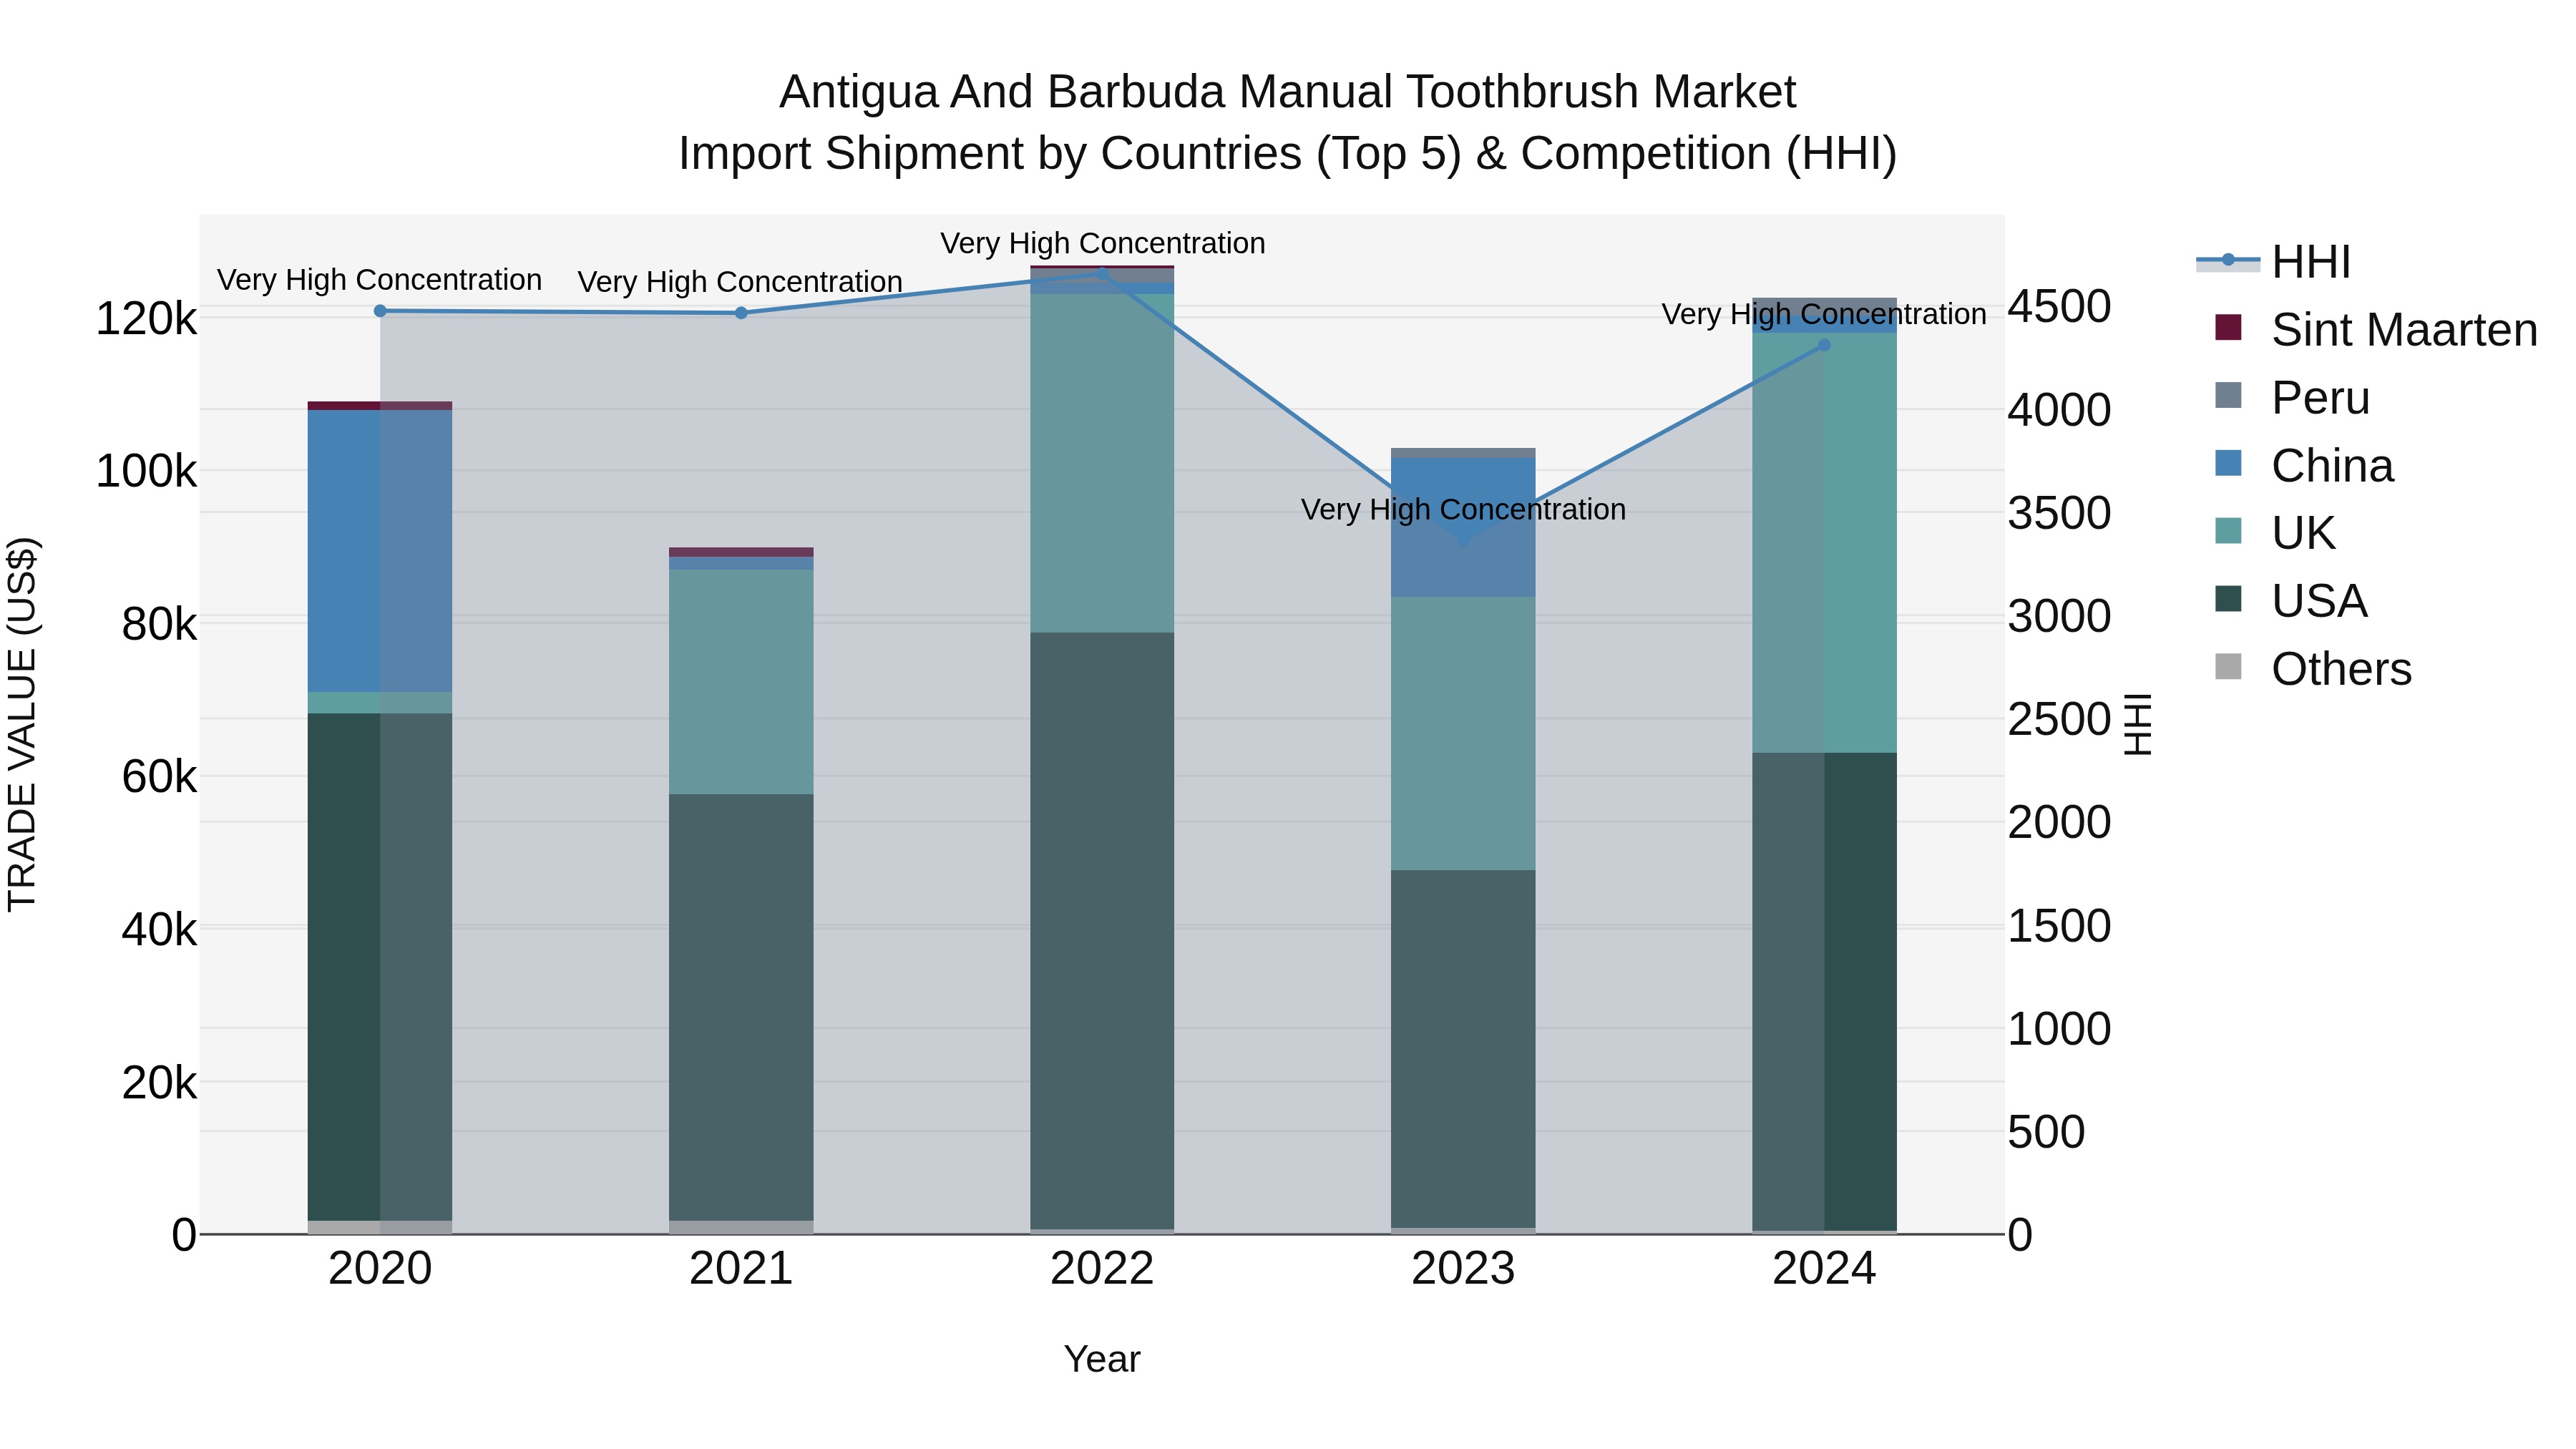
Task: Toggle China series in legend
Action: pos(2303,465)
